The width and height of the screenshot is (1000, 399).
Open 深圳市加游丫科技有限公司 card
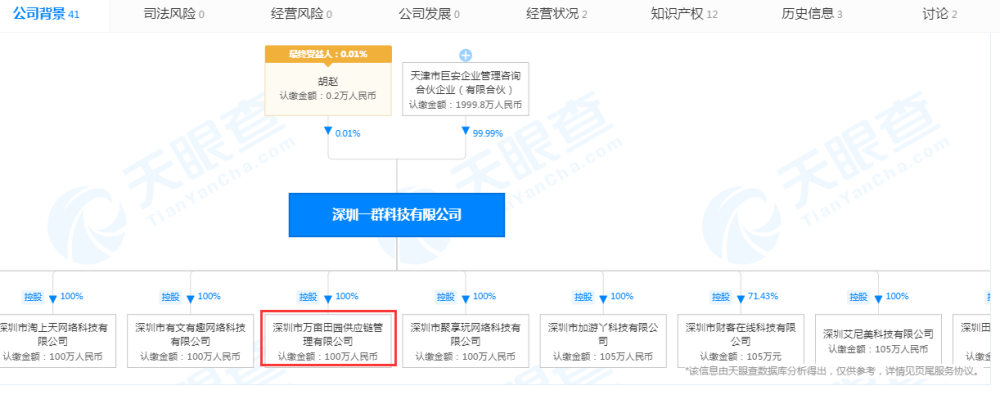pyautogui.click(x=603, y=340)
